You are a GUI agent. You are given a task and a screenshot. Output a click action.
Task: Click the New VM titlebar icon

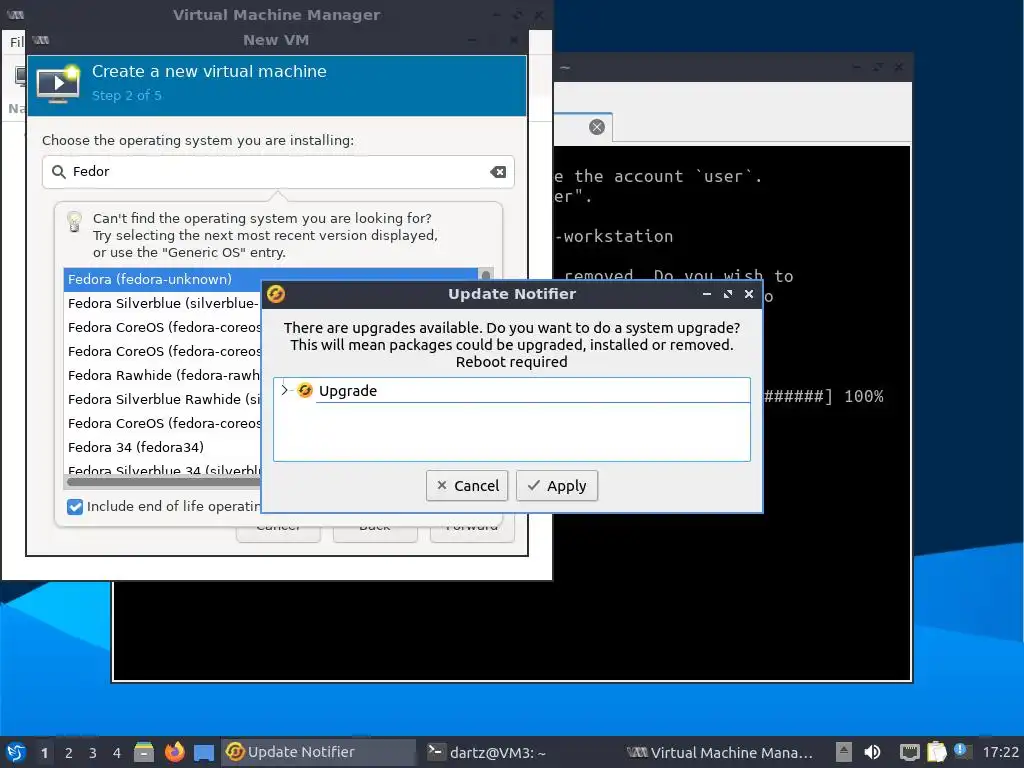(41, 40)
